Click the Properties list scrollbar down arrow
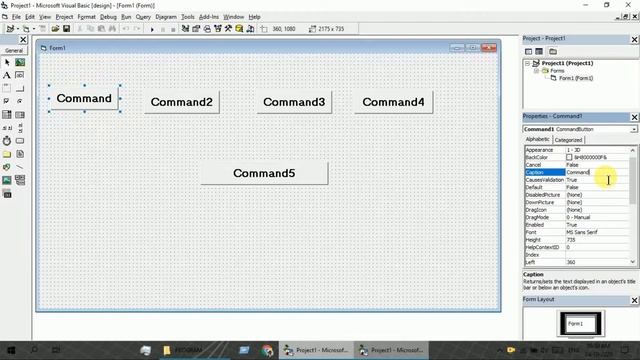 tap(633, 262)
